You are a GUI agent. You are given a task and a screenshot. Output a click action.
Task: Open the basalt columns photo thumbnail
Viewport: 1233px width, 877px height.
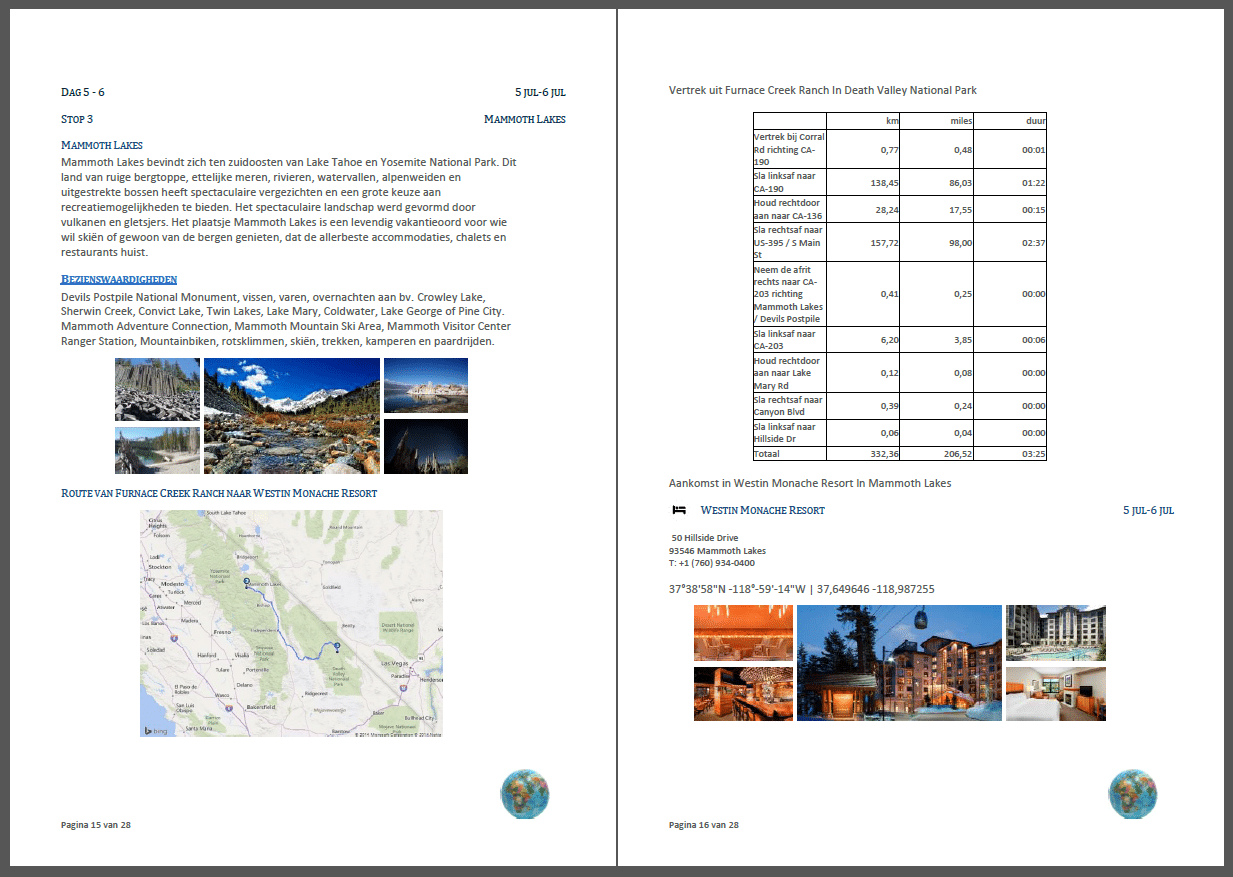click(x=157, y=390)
